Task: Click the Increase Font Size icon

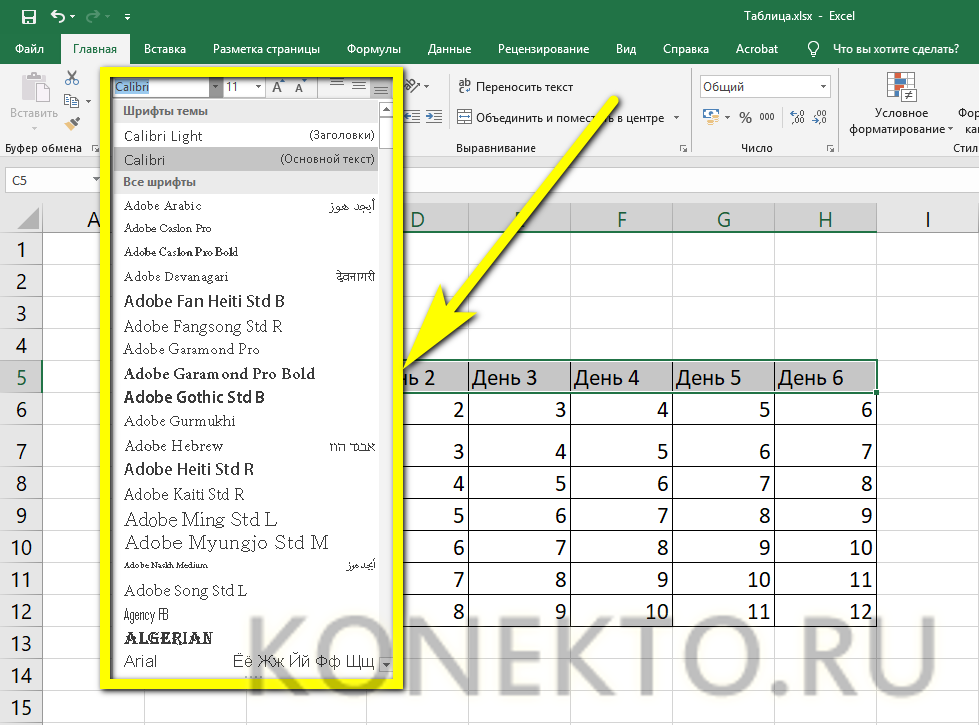Action: pyautogui.click(x=279, y=87)
